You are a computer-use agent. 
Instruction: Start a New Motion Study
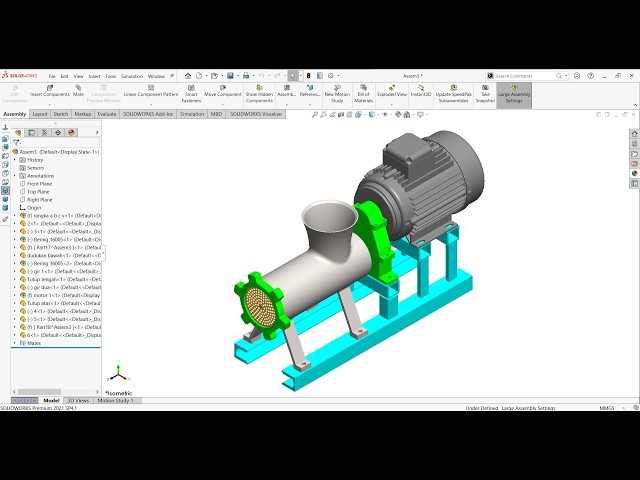coord(337,94)
